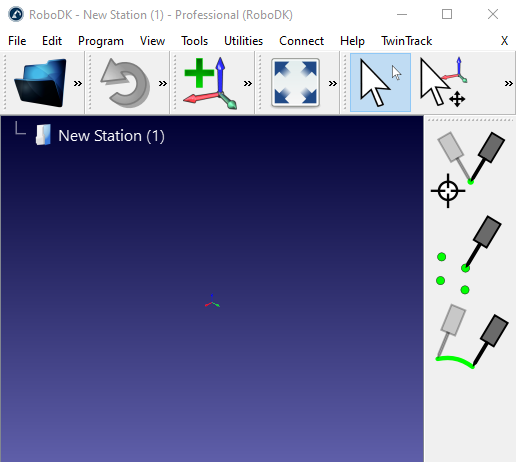516x462 pixels.
Task: Open the Help menu
Action: (352, 41)
